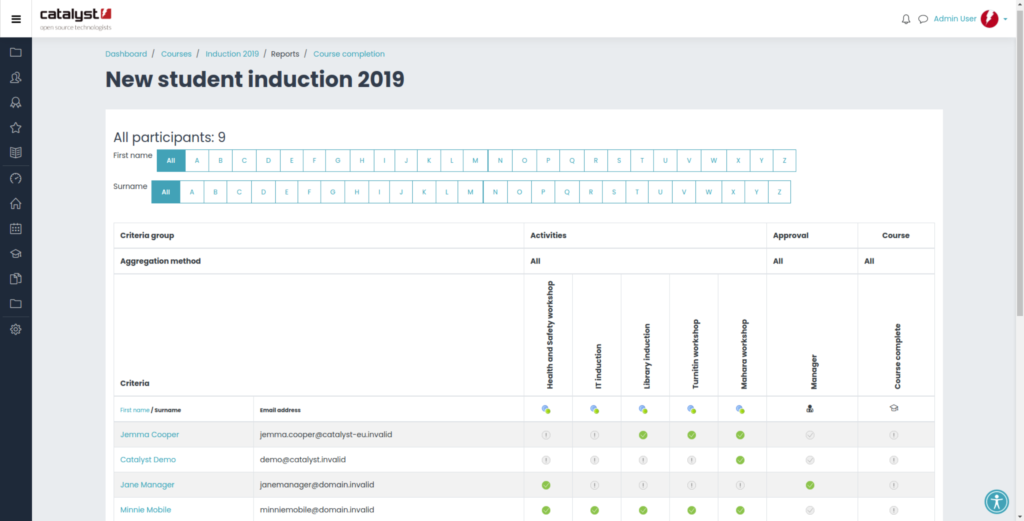Viewport: 1024px width, 521px height.
Task: Click the settings gear in left sidebar
Action: [x=15, y=329]
